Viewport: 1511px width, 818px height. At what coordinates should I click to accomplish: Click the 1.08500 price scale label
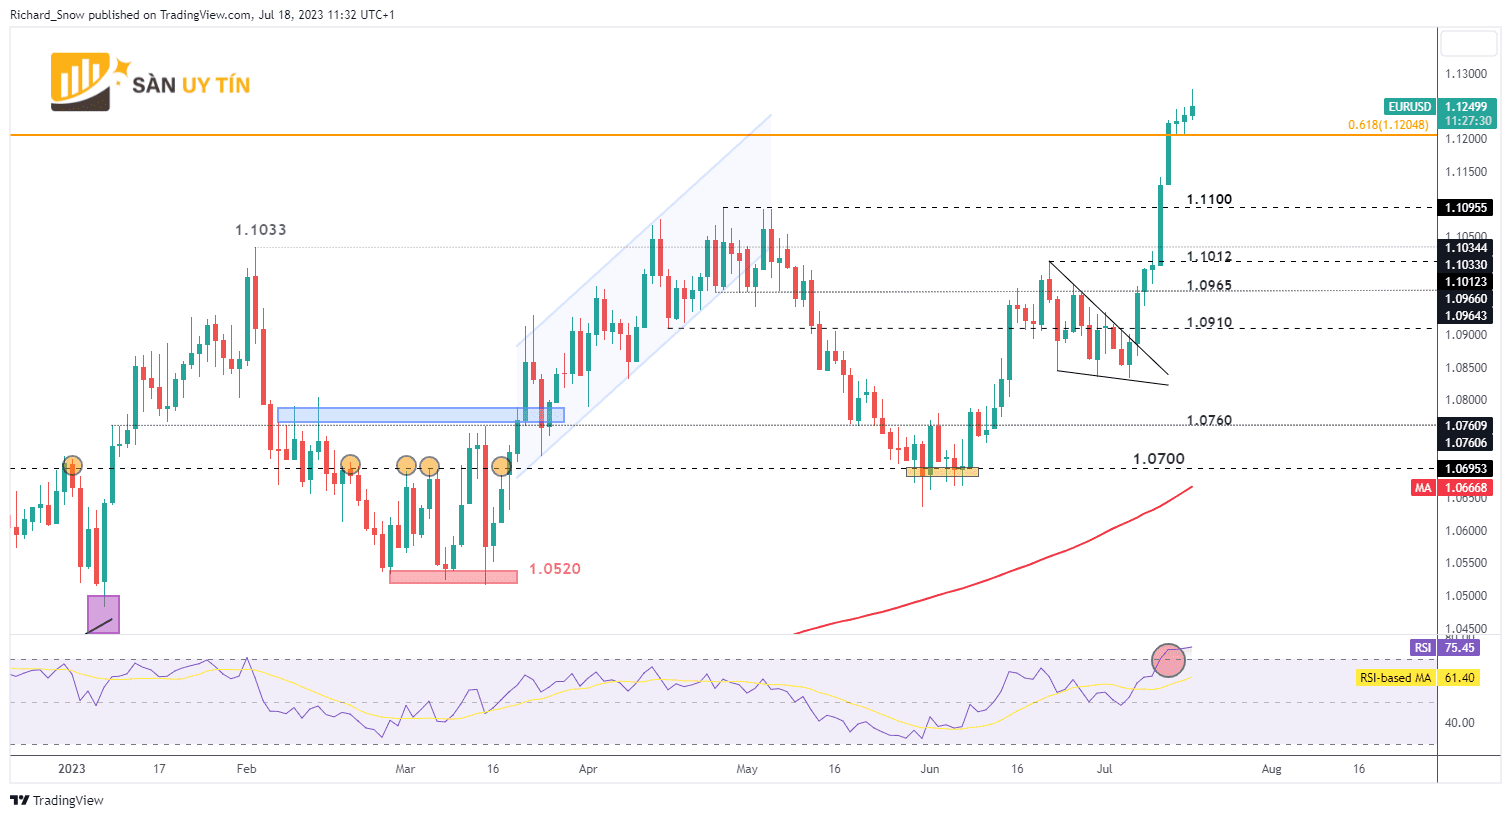coord(1465,368)
